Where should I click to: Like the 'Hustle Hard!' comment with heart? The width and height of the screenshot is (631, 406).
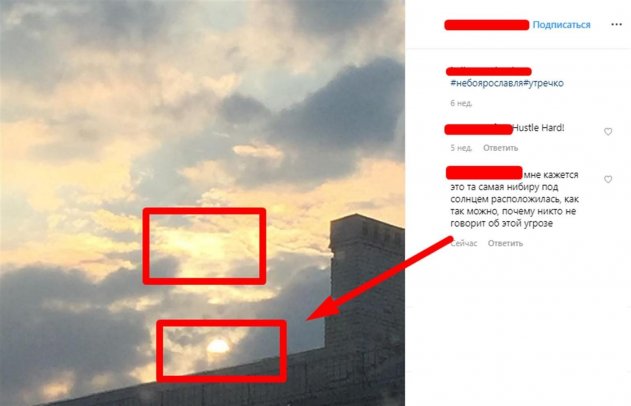608,132
